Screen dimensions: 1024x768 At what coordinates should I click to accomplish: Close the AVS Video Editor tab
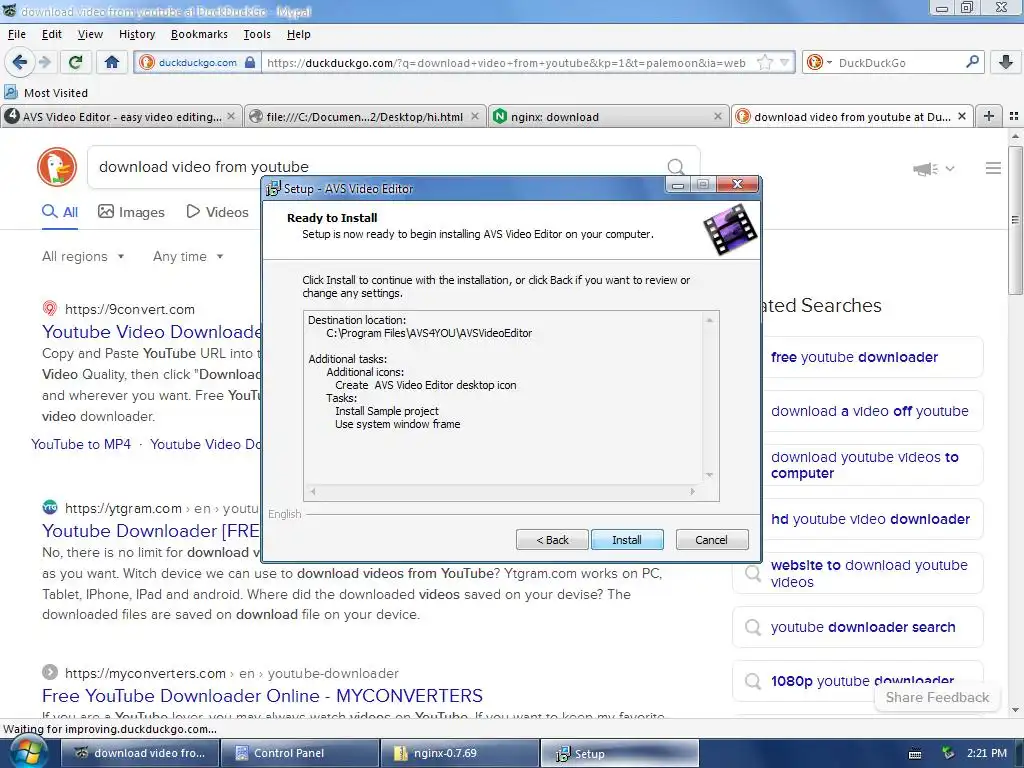pos(231,116)
